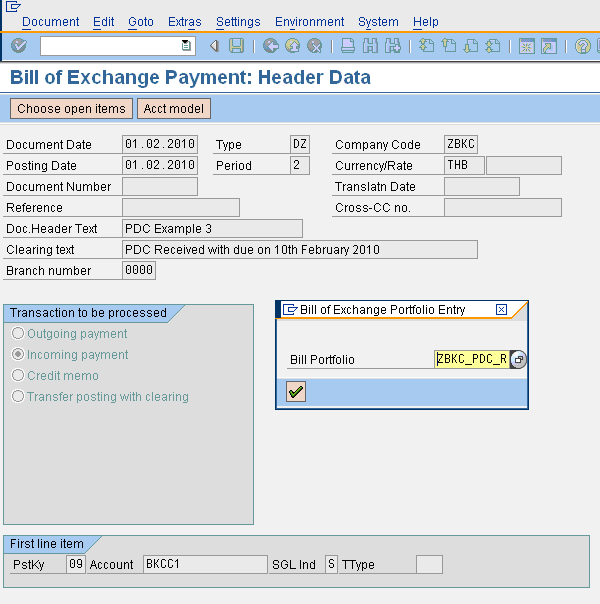
Task: Click the Company Code field ZBKC
Action: [x=461, y=144]
